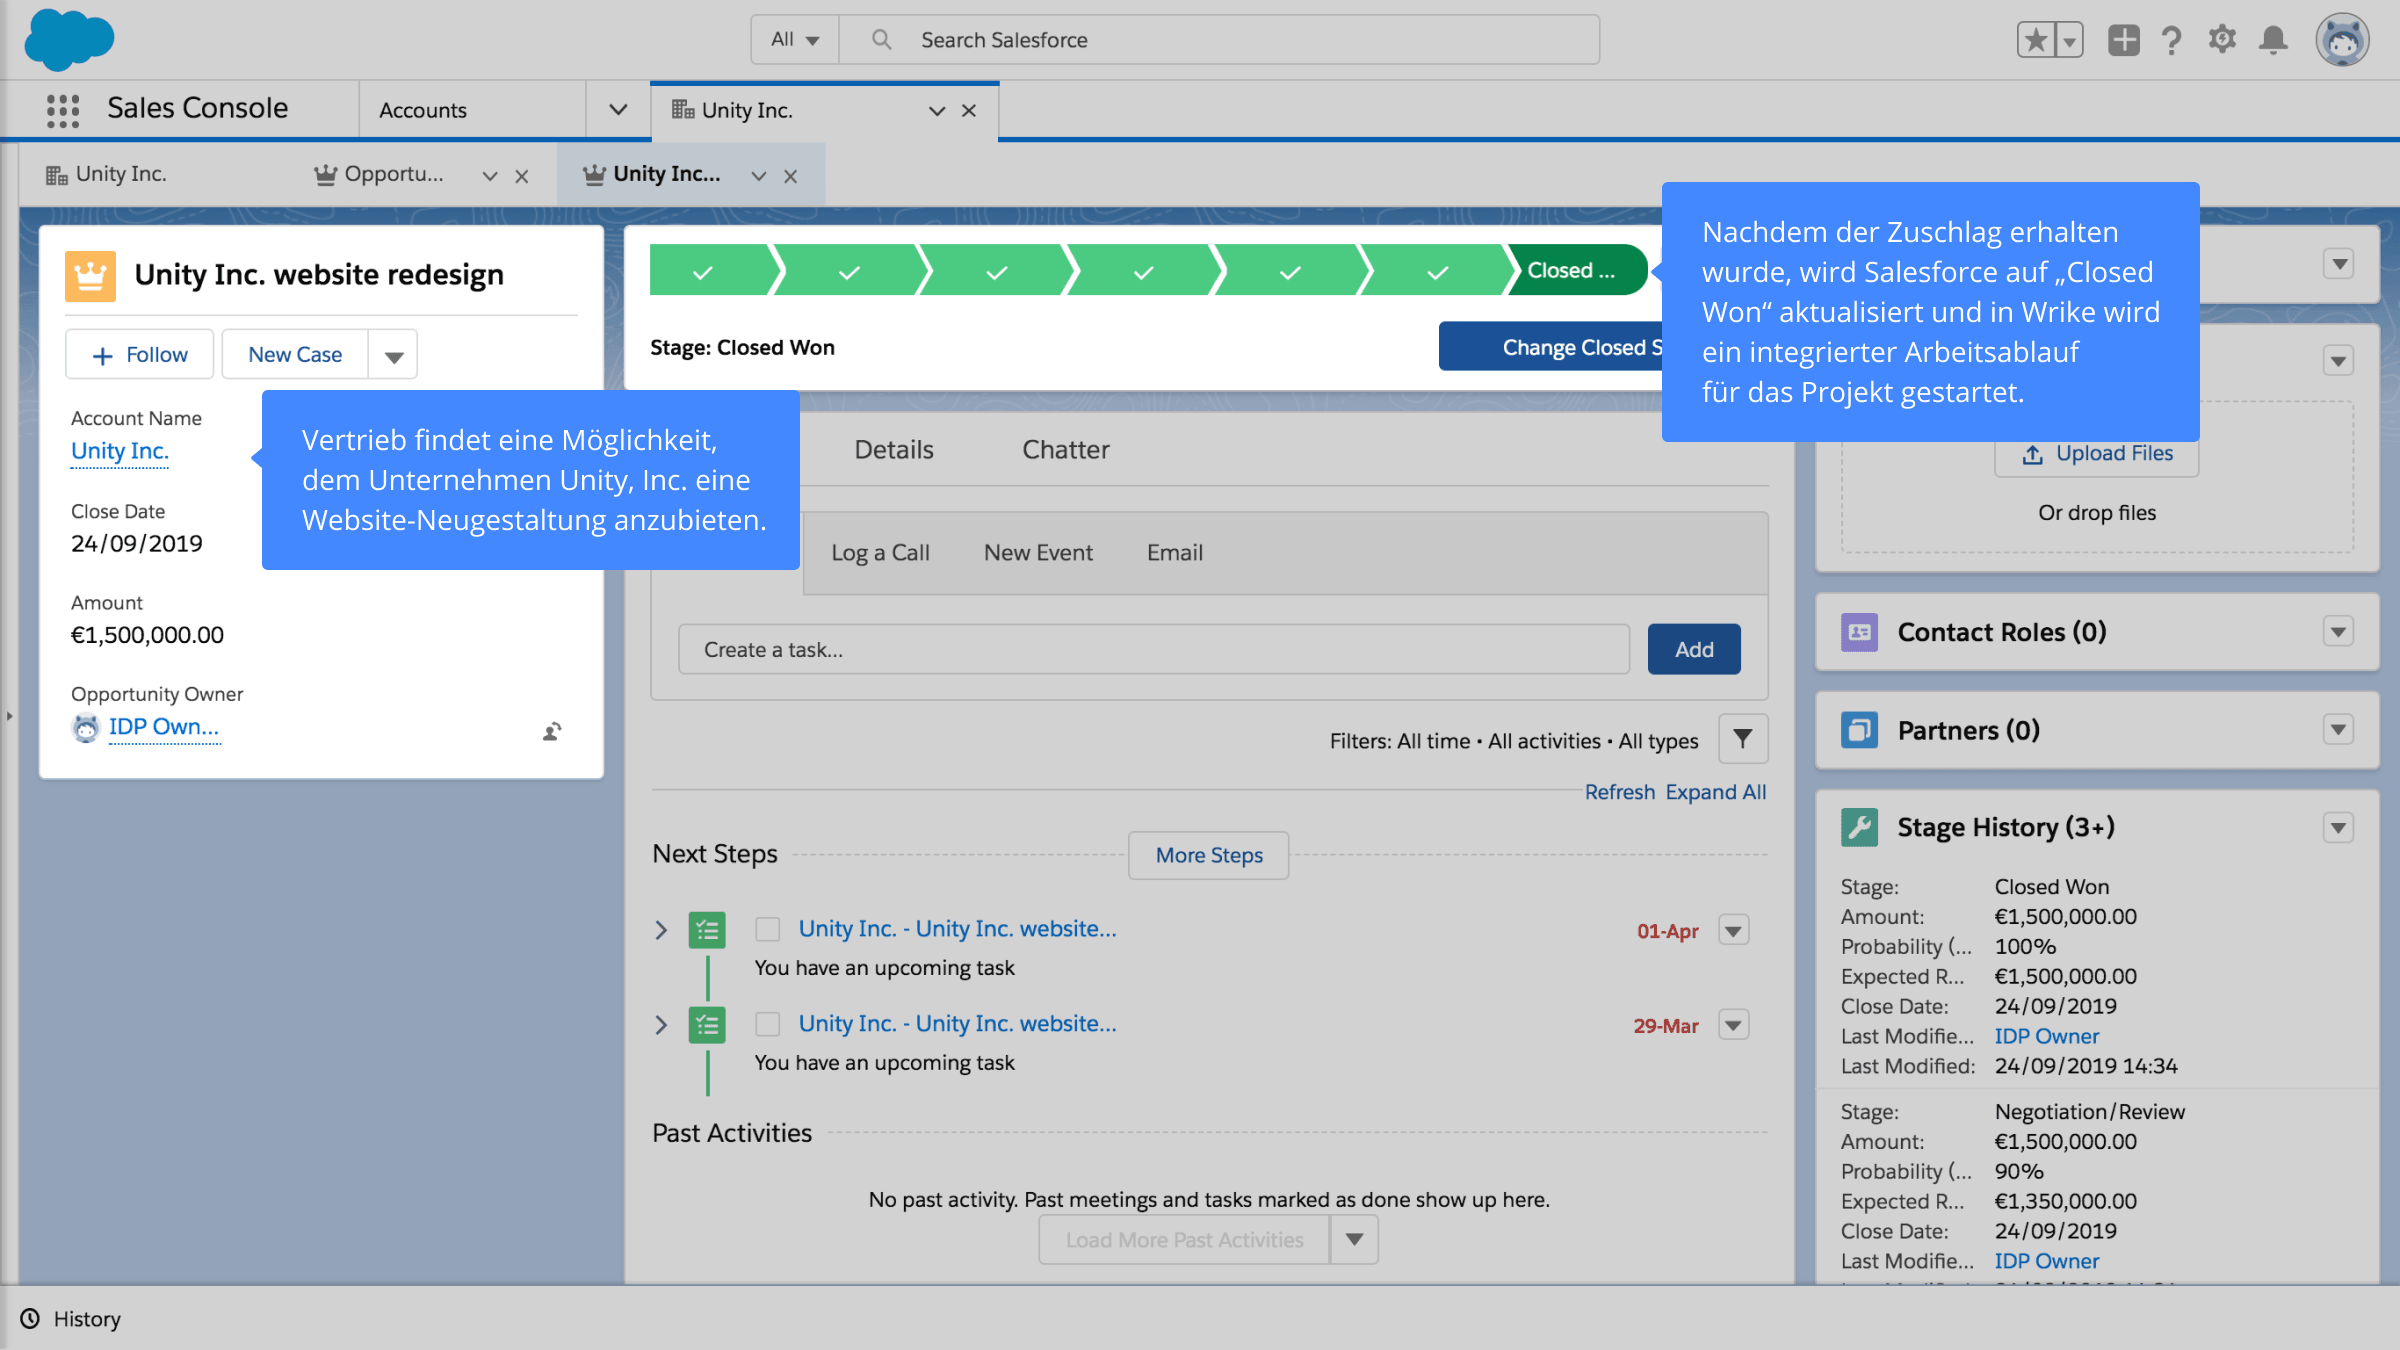
Task: Close the Unity Inc. workspace tab
Action: [969, 111]
